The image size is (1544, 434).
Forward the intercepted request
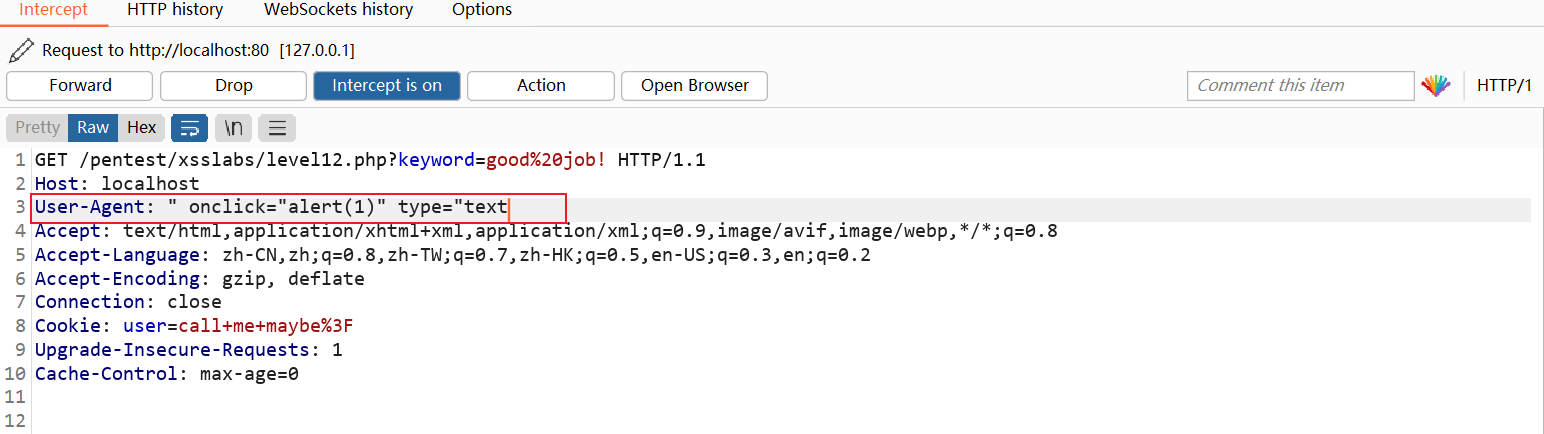click(80, 86)
